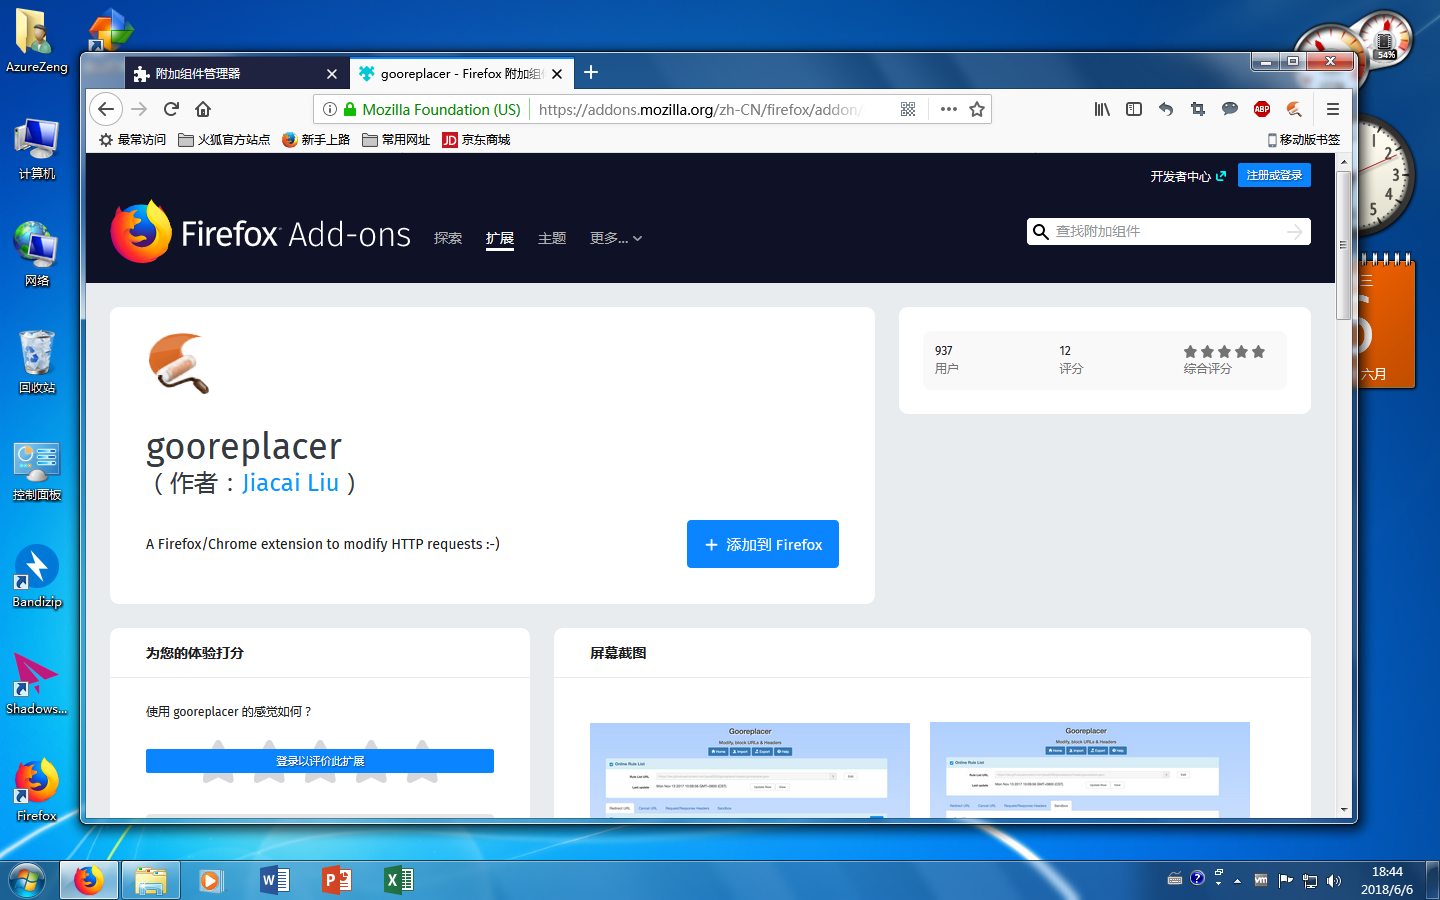Screen dimensions: 1440x900
Task: Click the chat bubble toolbar icon
Action: coord(1230,109)
